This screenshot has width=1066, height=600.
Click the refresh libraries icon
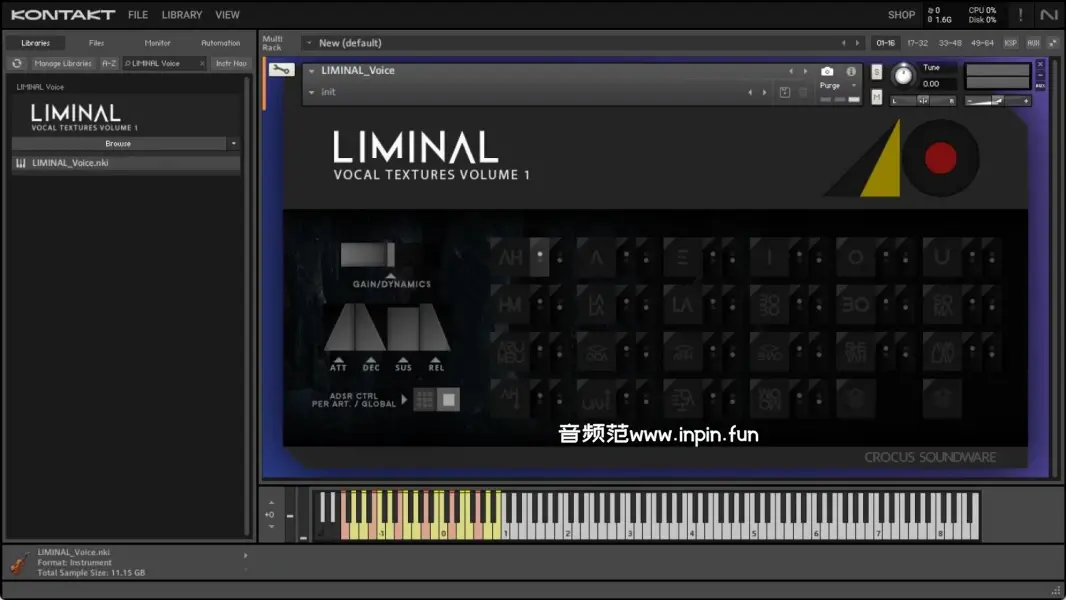click(x=17, y=63)
